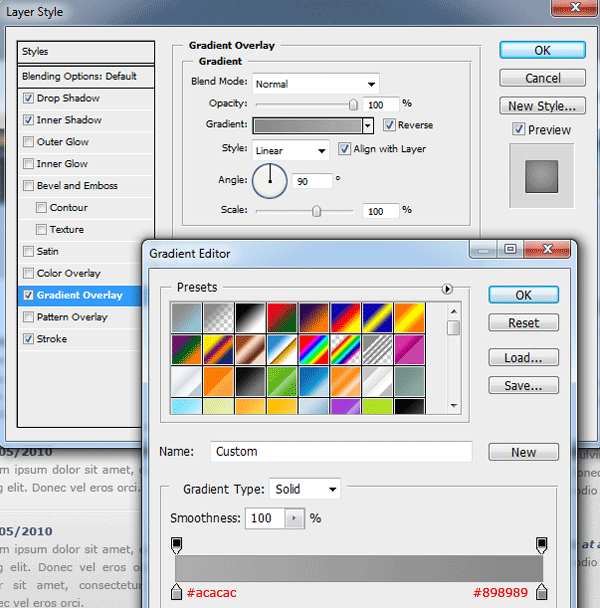Select the top-right opacity stop

[x=541, y=545]
